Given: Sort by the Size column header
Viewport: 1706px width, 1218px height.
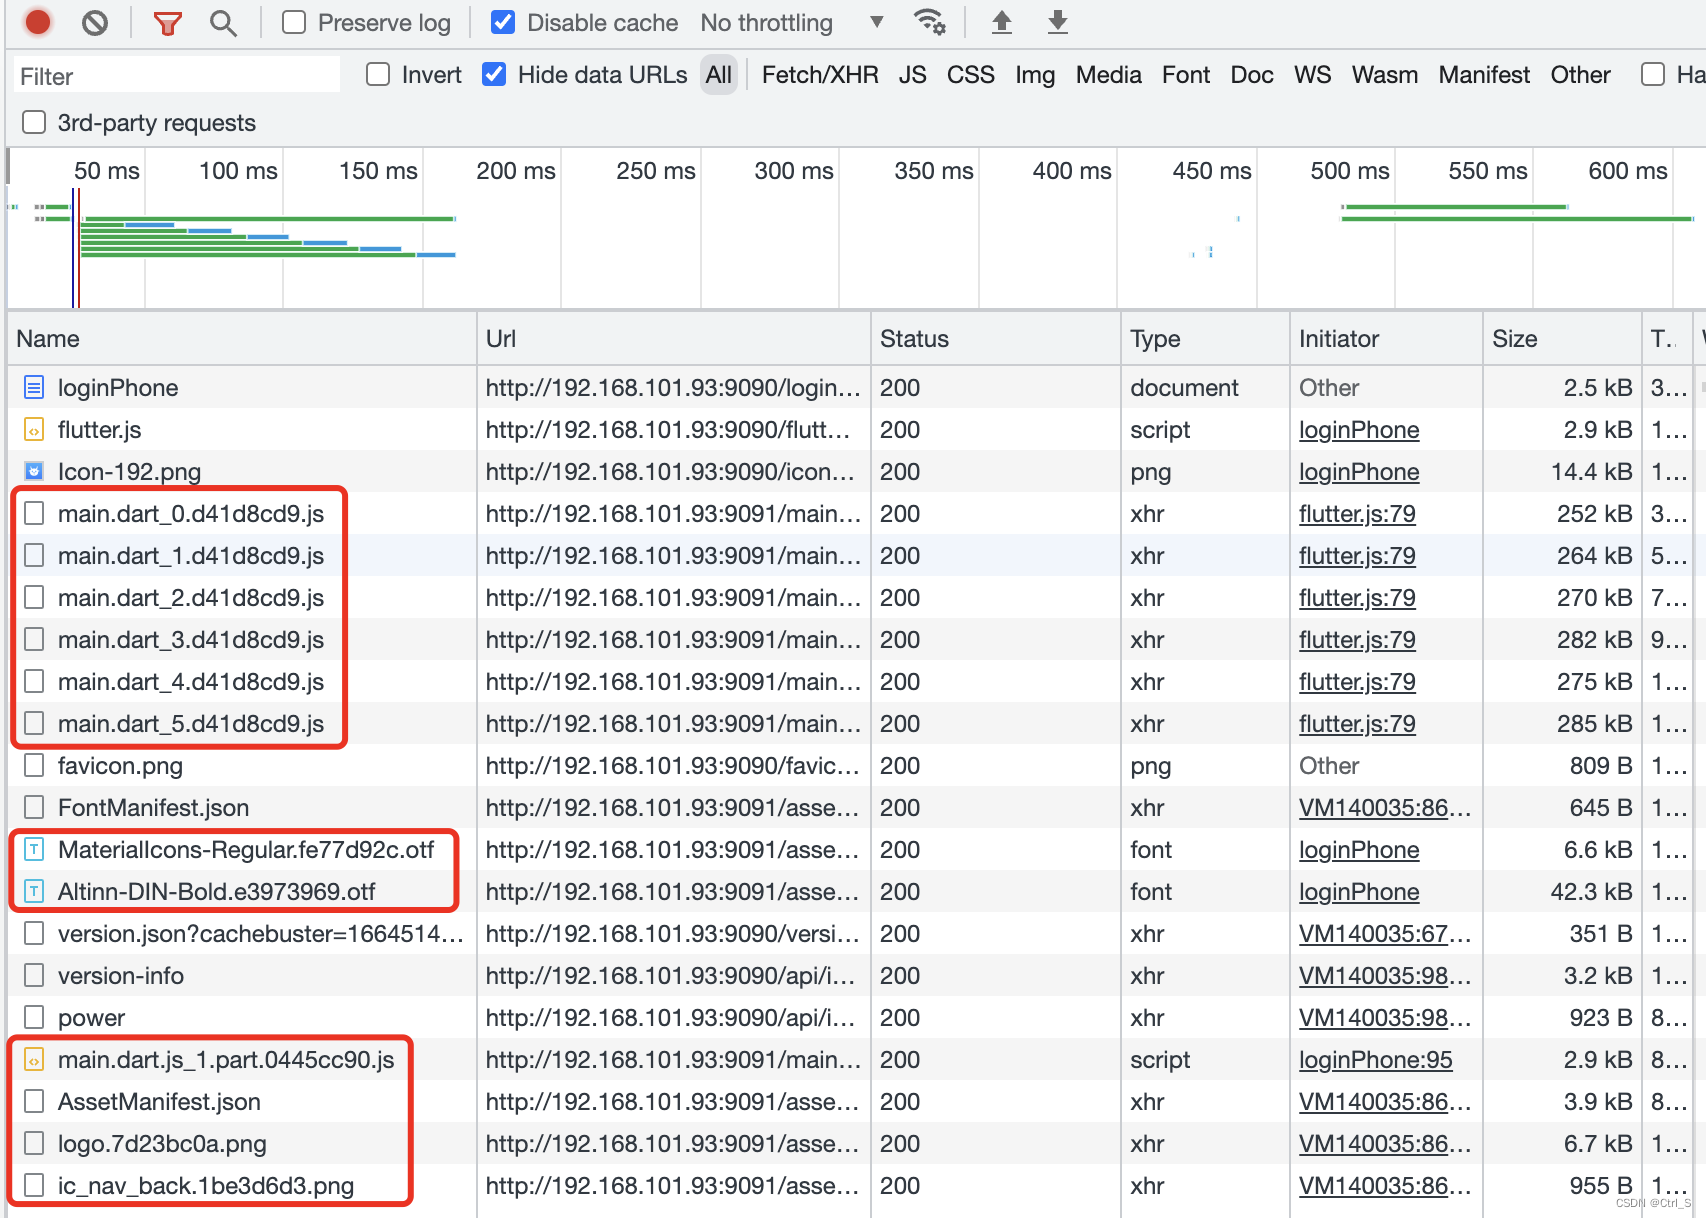Looking at the screenshot, I should [x=1562, y=339].
